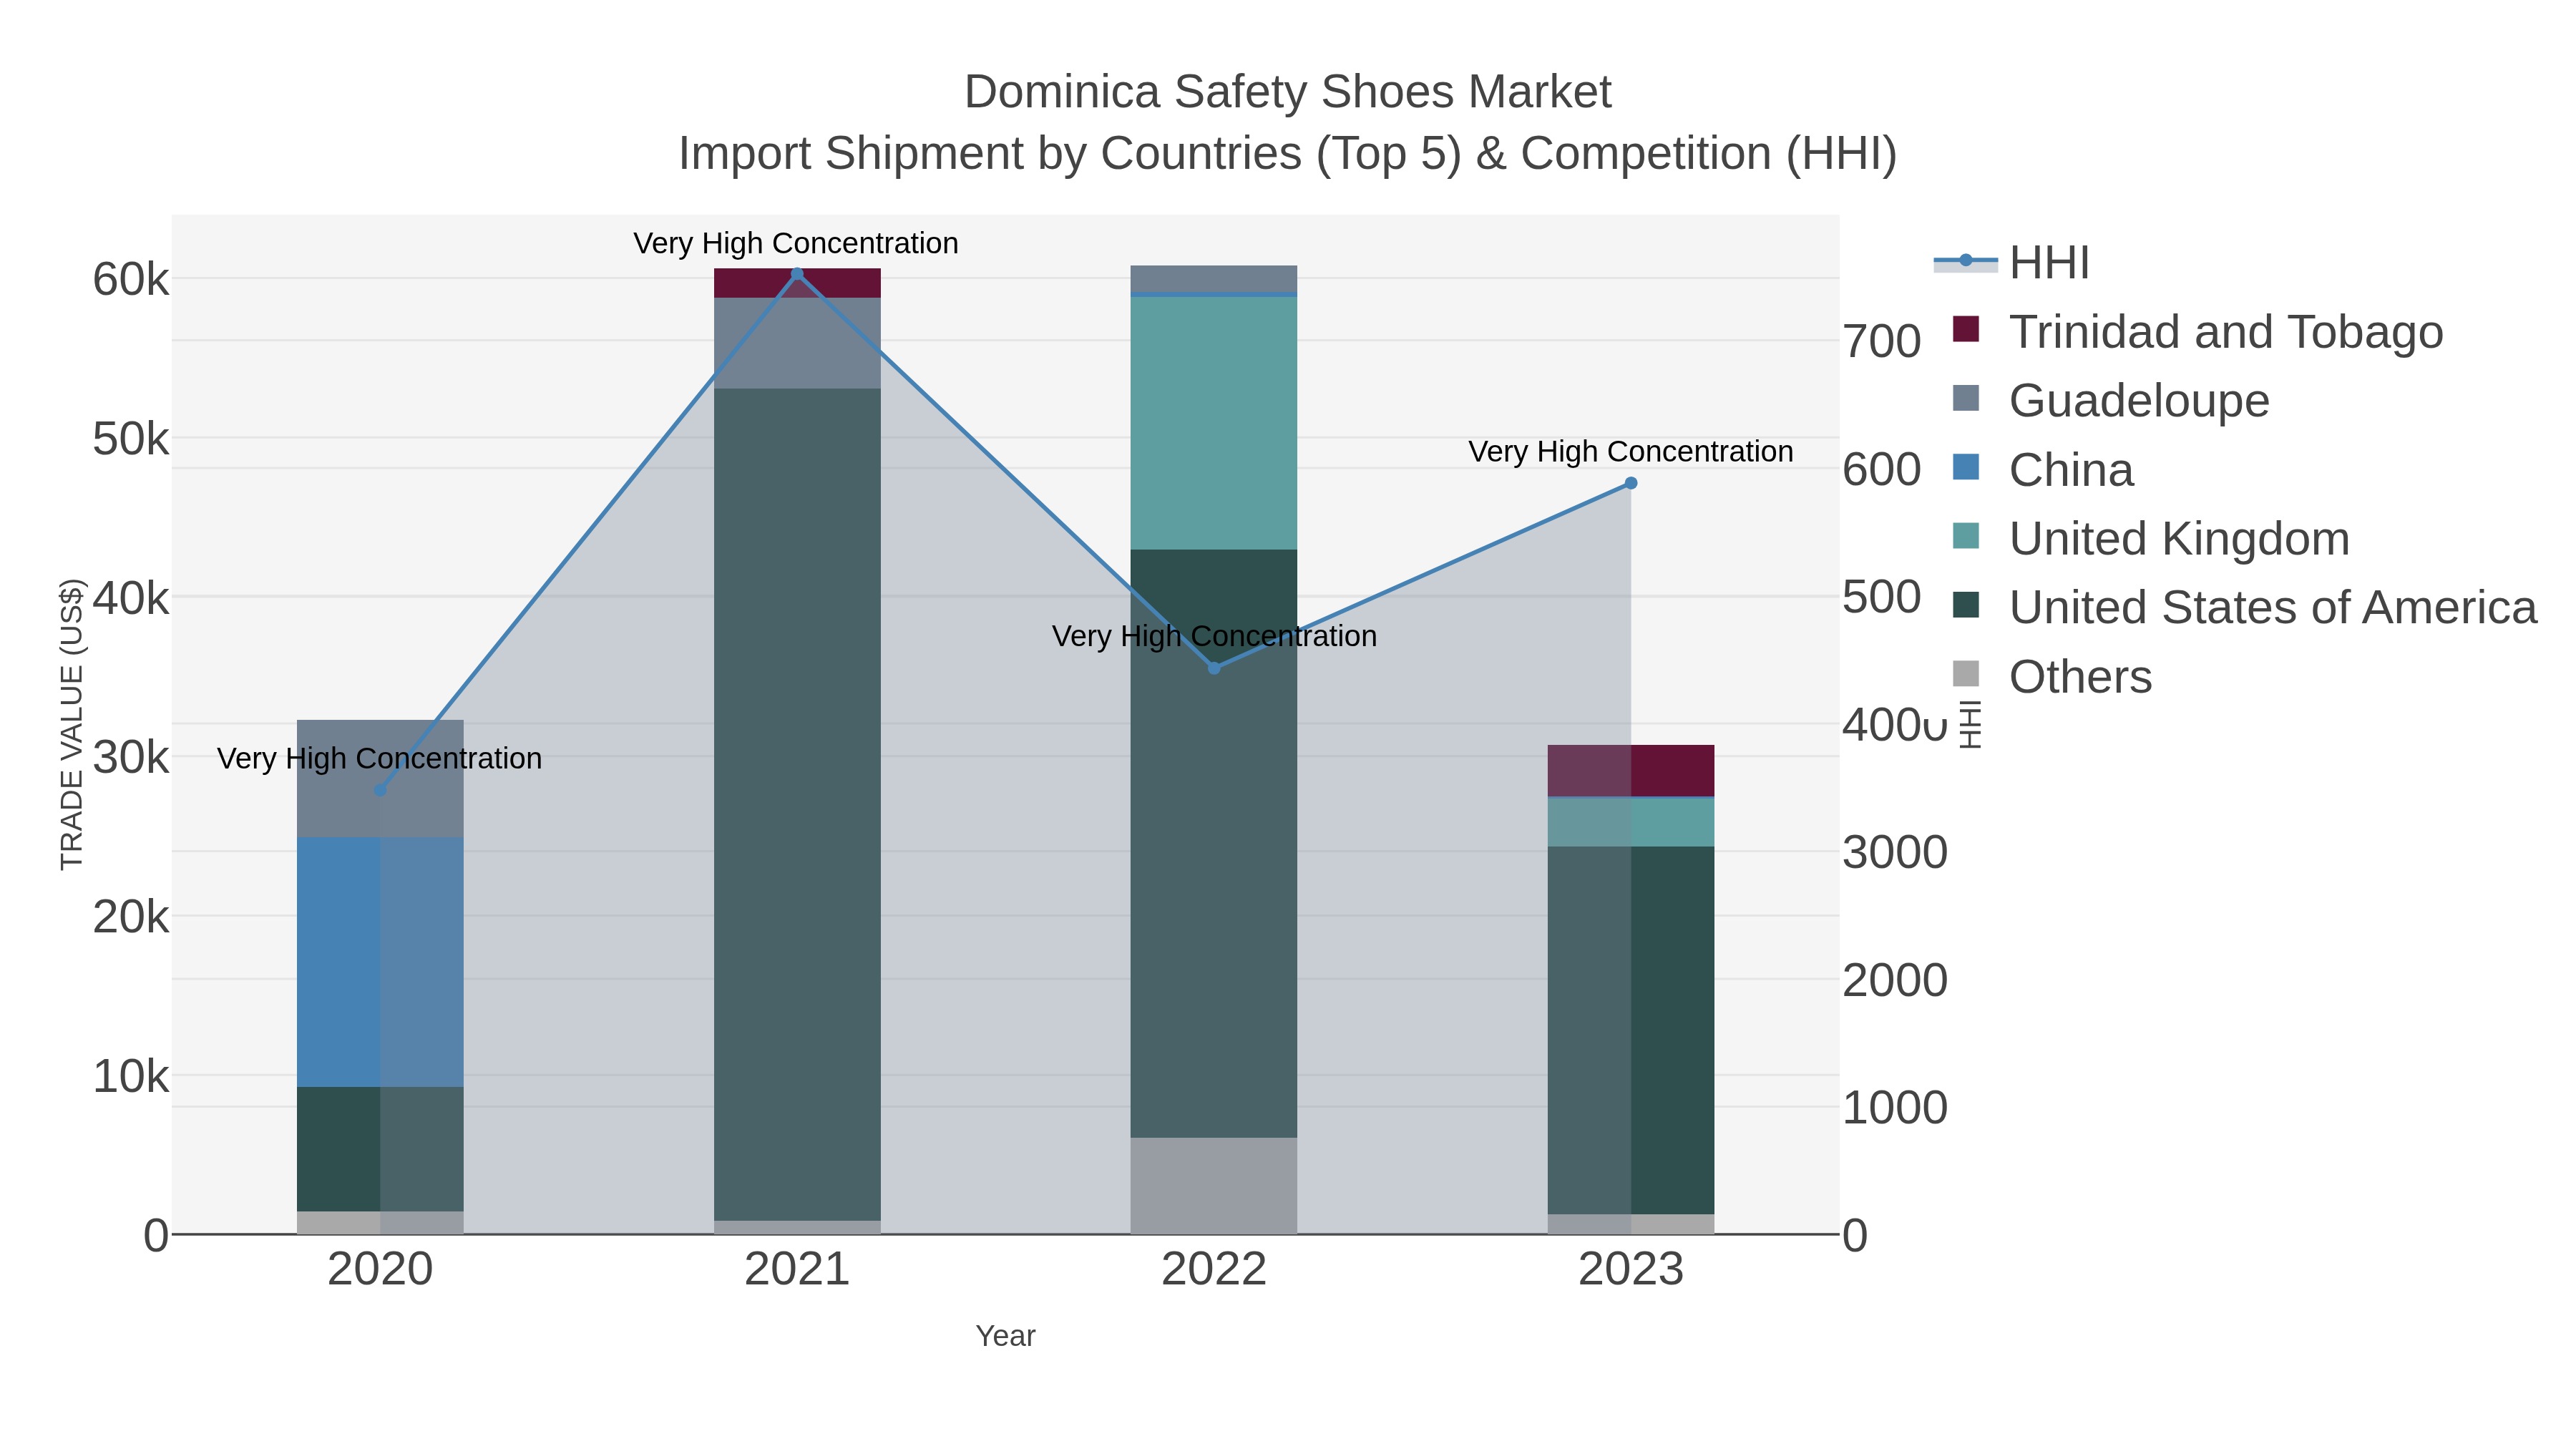Click the Import Shipment by Countries subtitle
Screen dimensions: 2576x1449
[x=1287, y=154]
